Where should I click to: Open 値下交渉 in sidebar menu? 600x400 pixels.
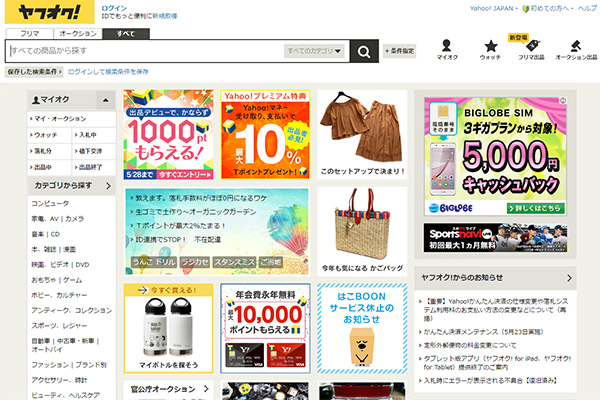click(94, 151)
